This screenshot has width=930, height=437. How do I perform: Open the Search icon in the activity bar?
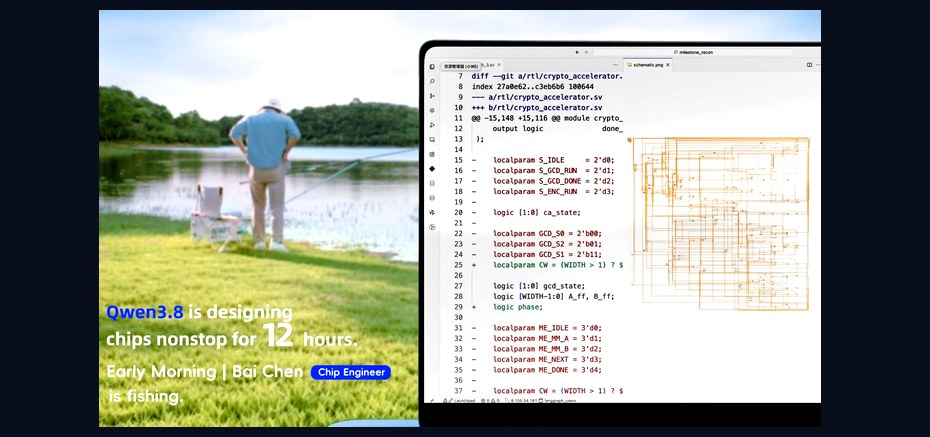[x=432, y=81]
